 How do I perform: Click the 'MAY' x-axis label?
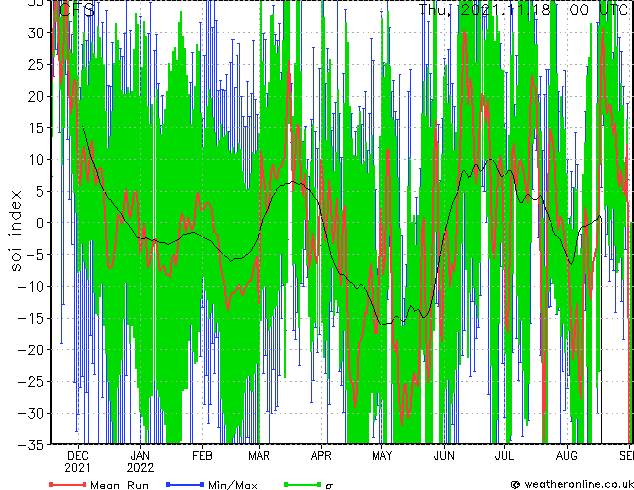tap(382, 456)
